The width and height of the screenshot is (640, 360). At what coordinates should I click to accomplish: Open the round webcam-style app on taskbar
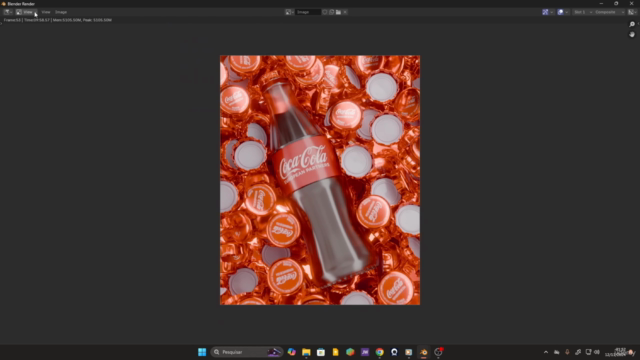pos(394,352)
